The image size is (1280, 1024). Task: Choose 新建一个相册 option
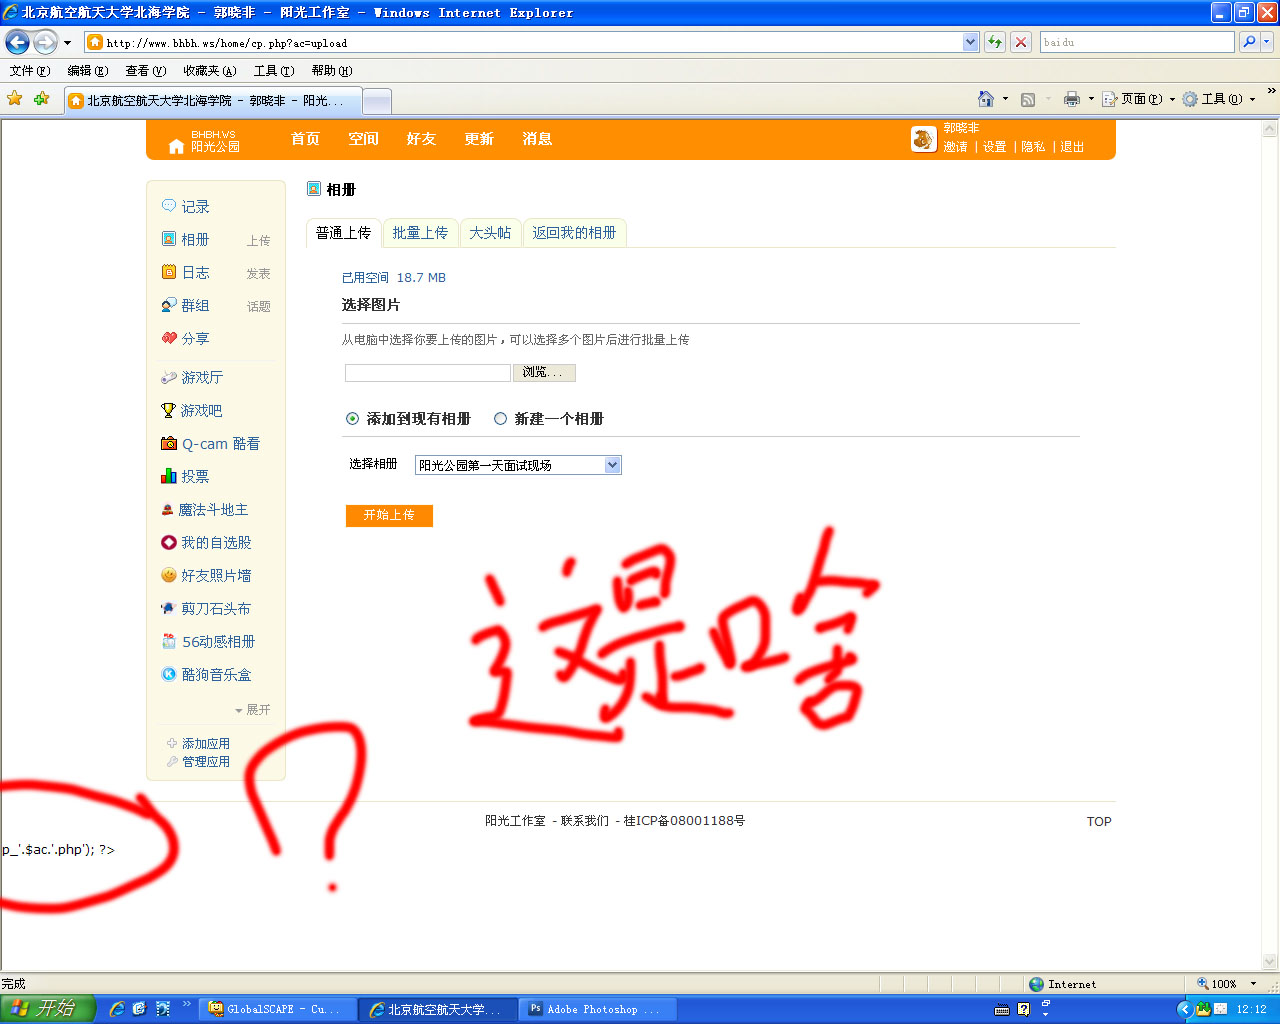click(x=500, y=419)
